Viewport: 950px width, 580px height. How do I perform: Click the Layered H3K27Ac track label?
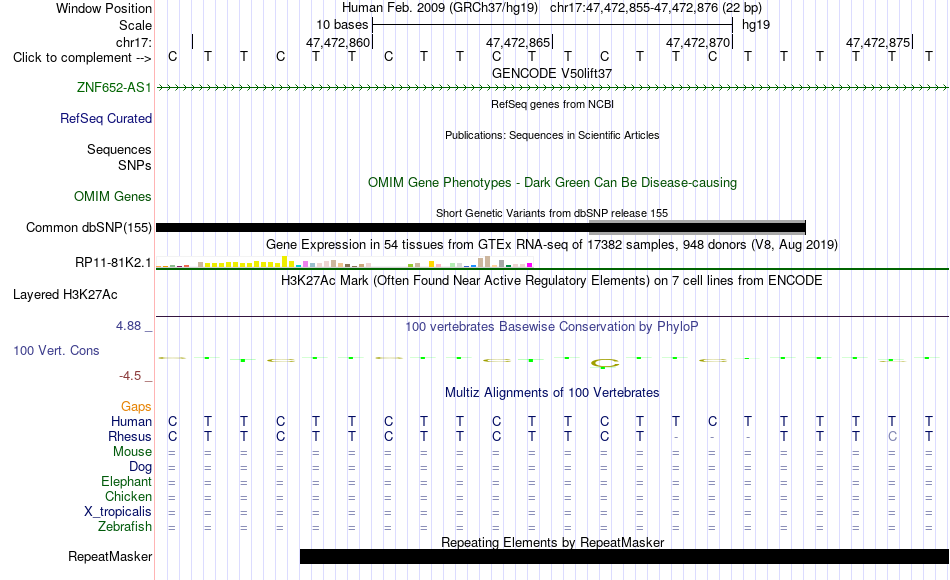point(65,295)
